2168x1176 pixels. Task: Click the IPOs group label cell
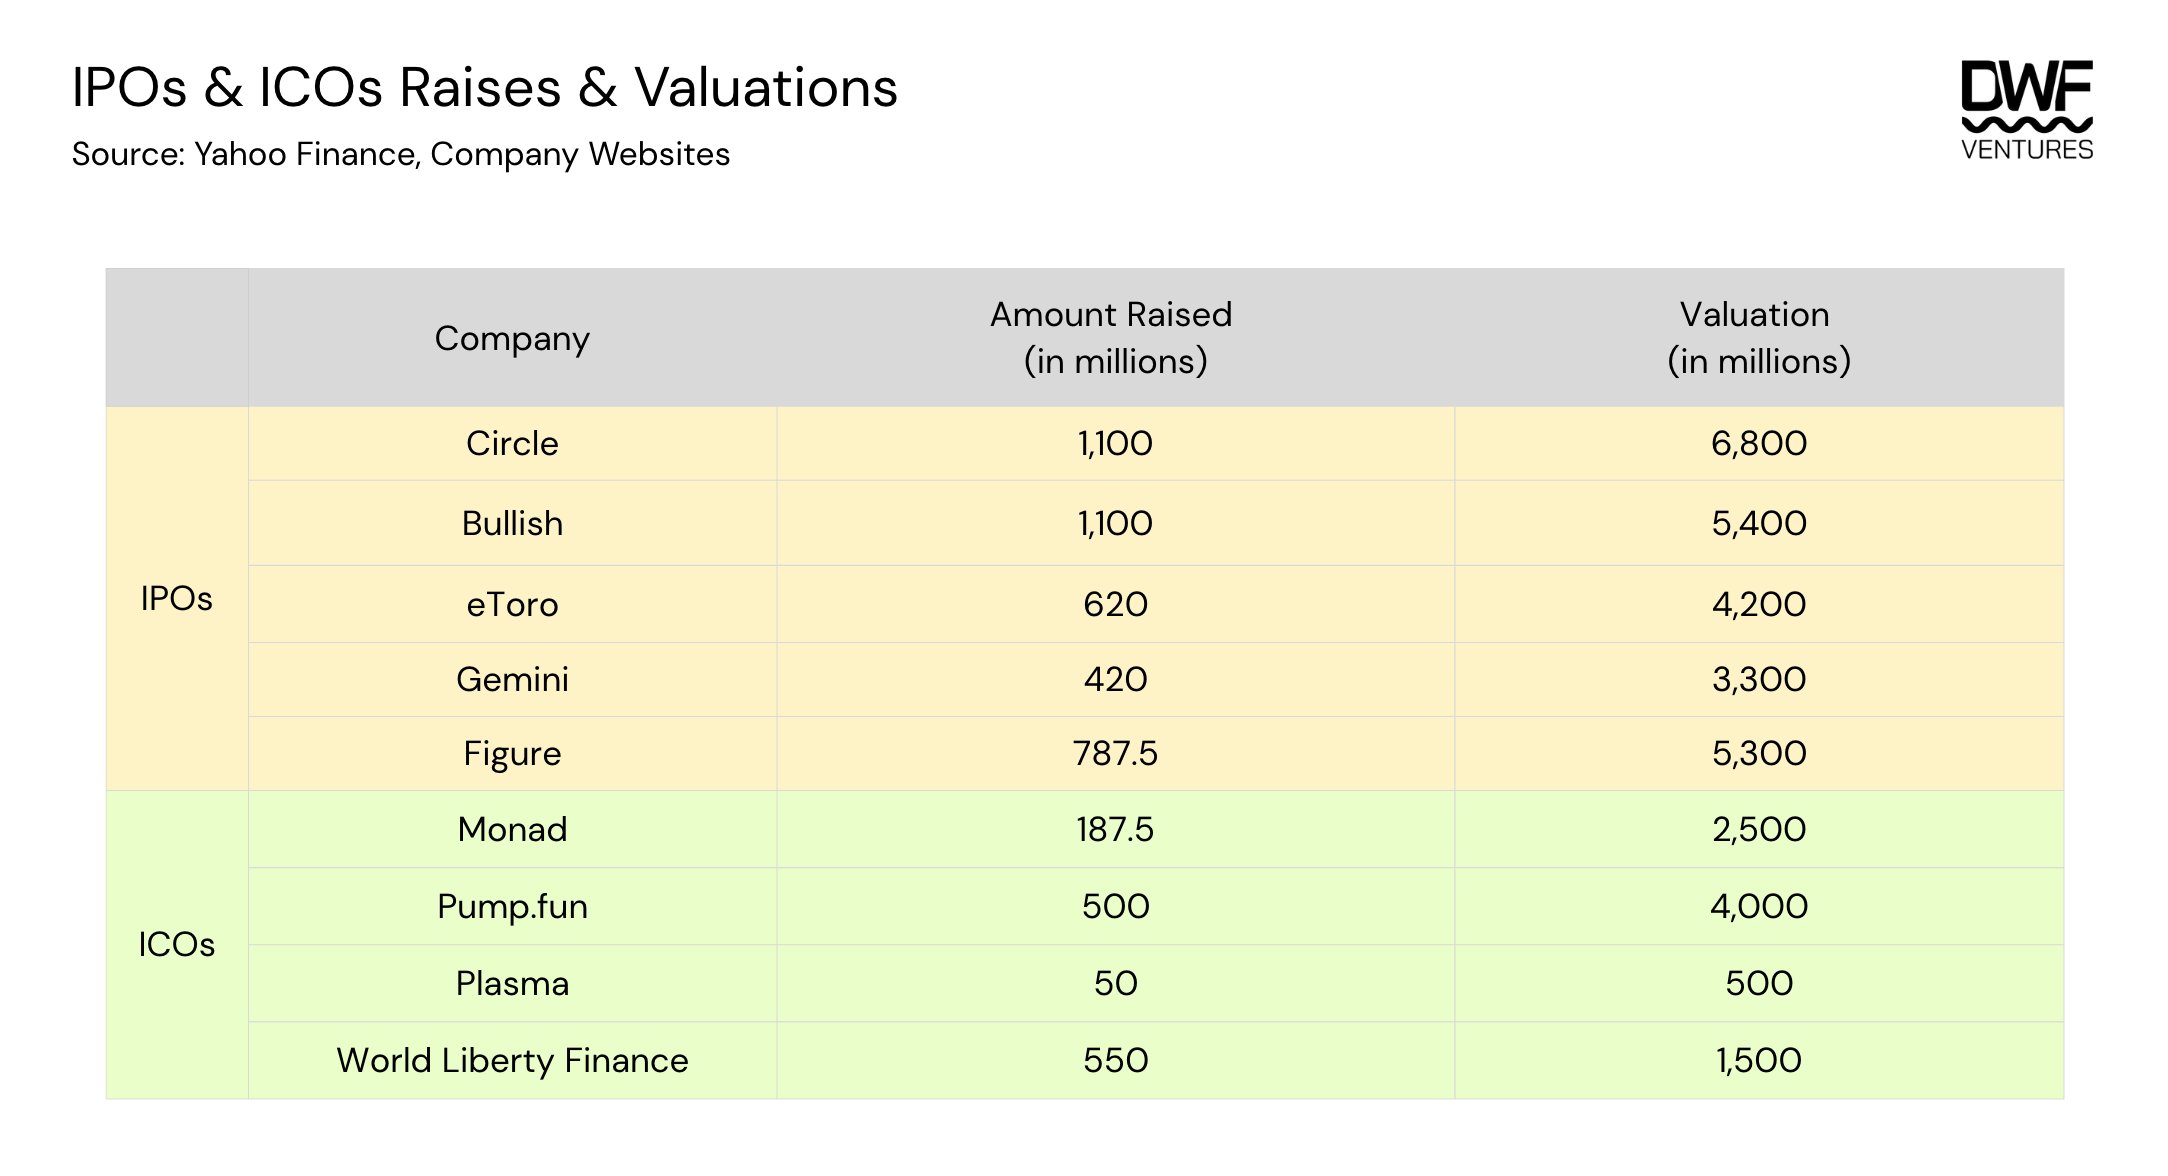pyautogui.click(x=177, y=598)
